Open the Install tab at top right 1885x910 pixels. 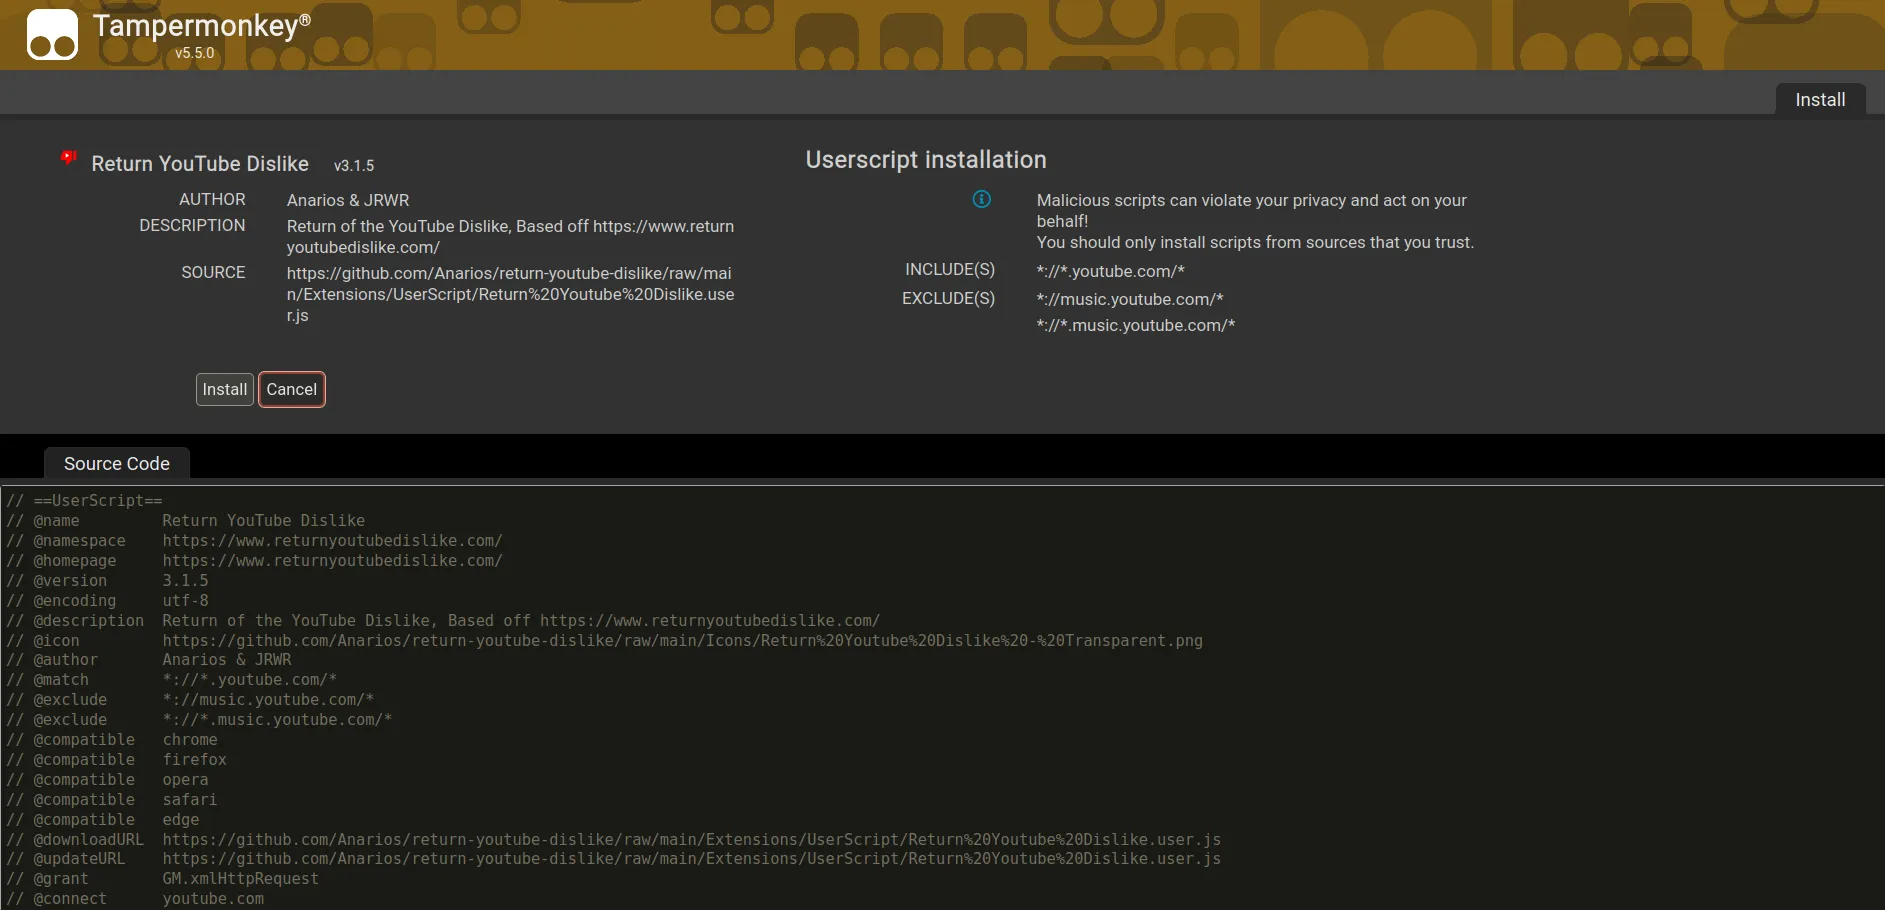point(1820,100)
